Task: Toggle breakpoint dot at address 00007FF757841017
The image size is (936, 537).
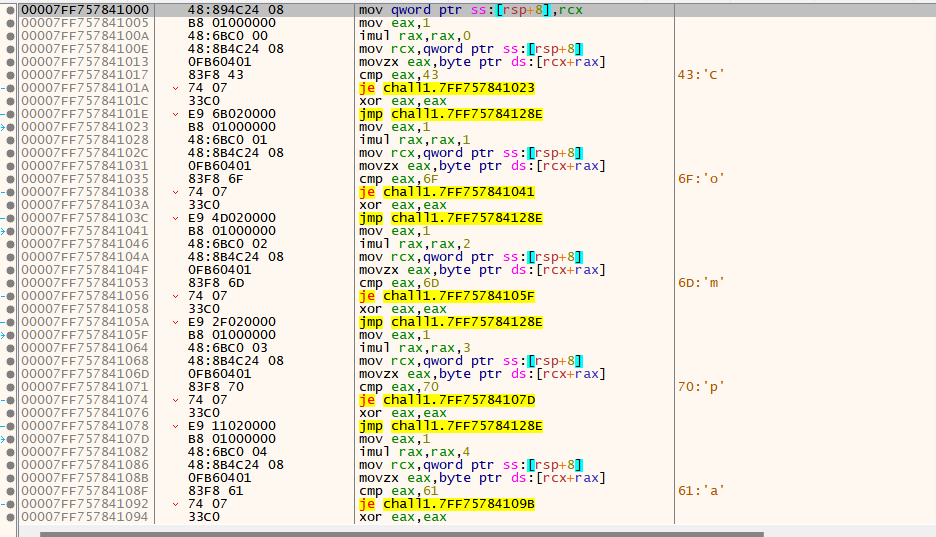Action: [10, 75]
